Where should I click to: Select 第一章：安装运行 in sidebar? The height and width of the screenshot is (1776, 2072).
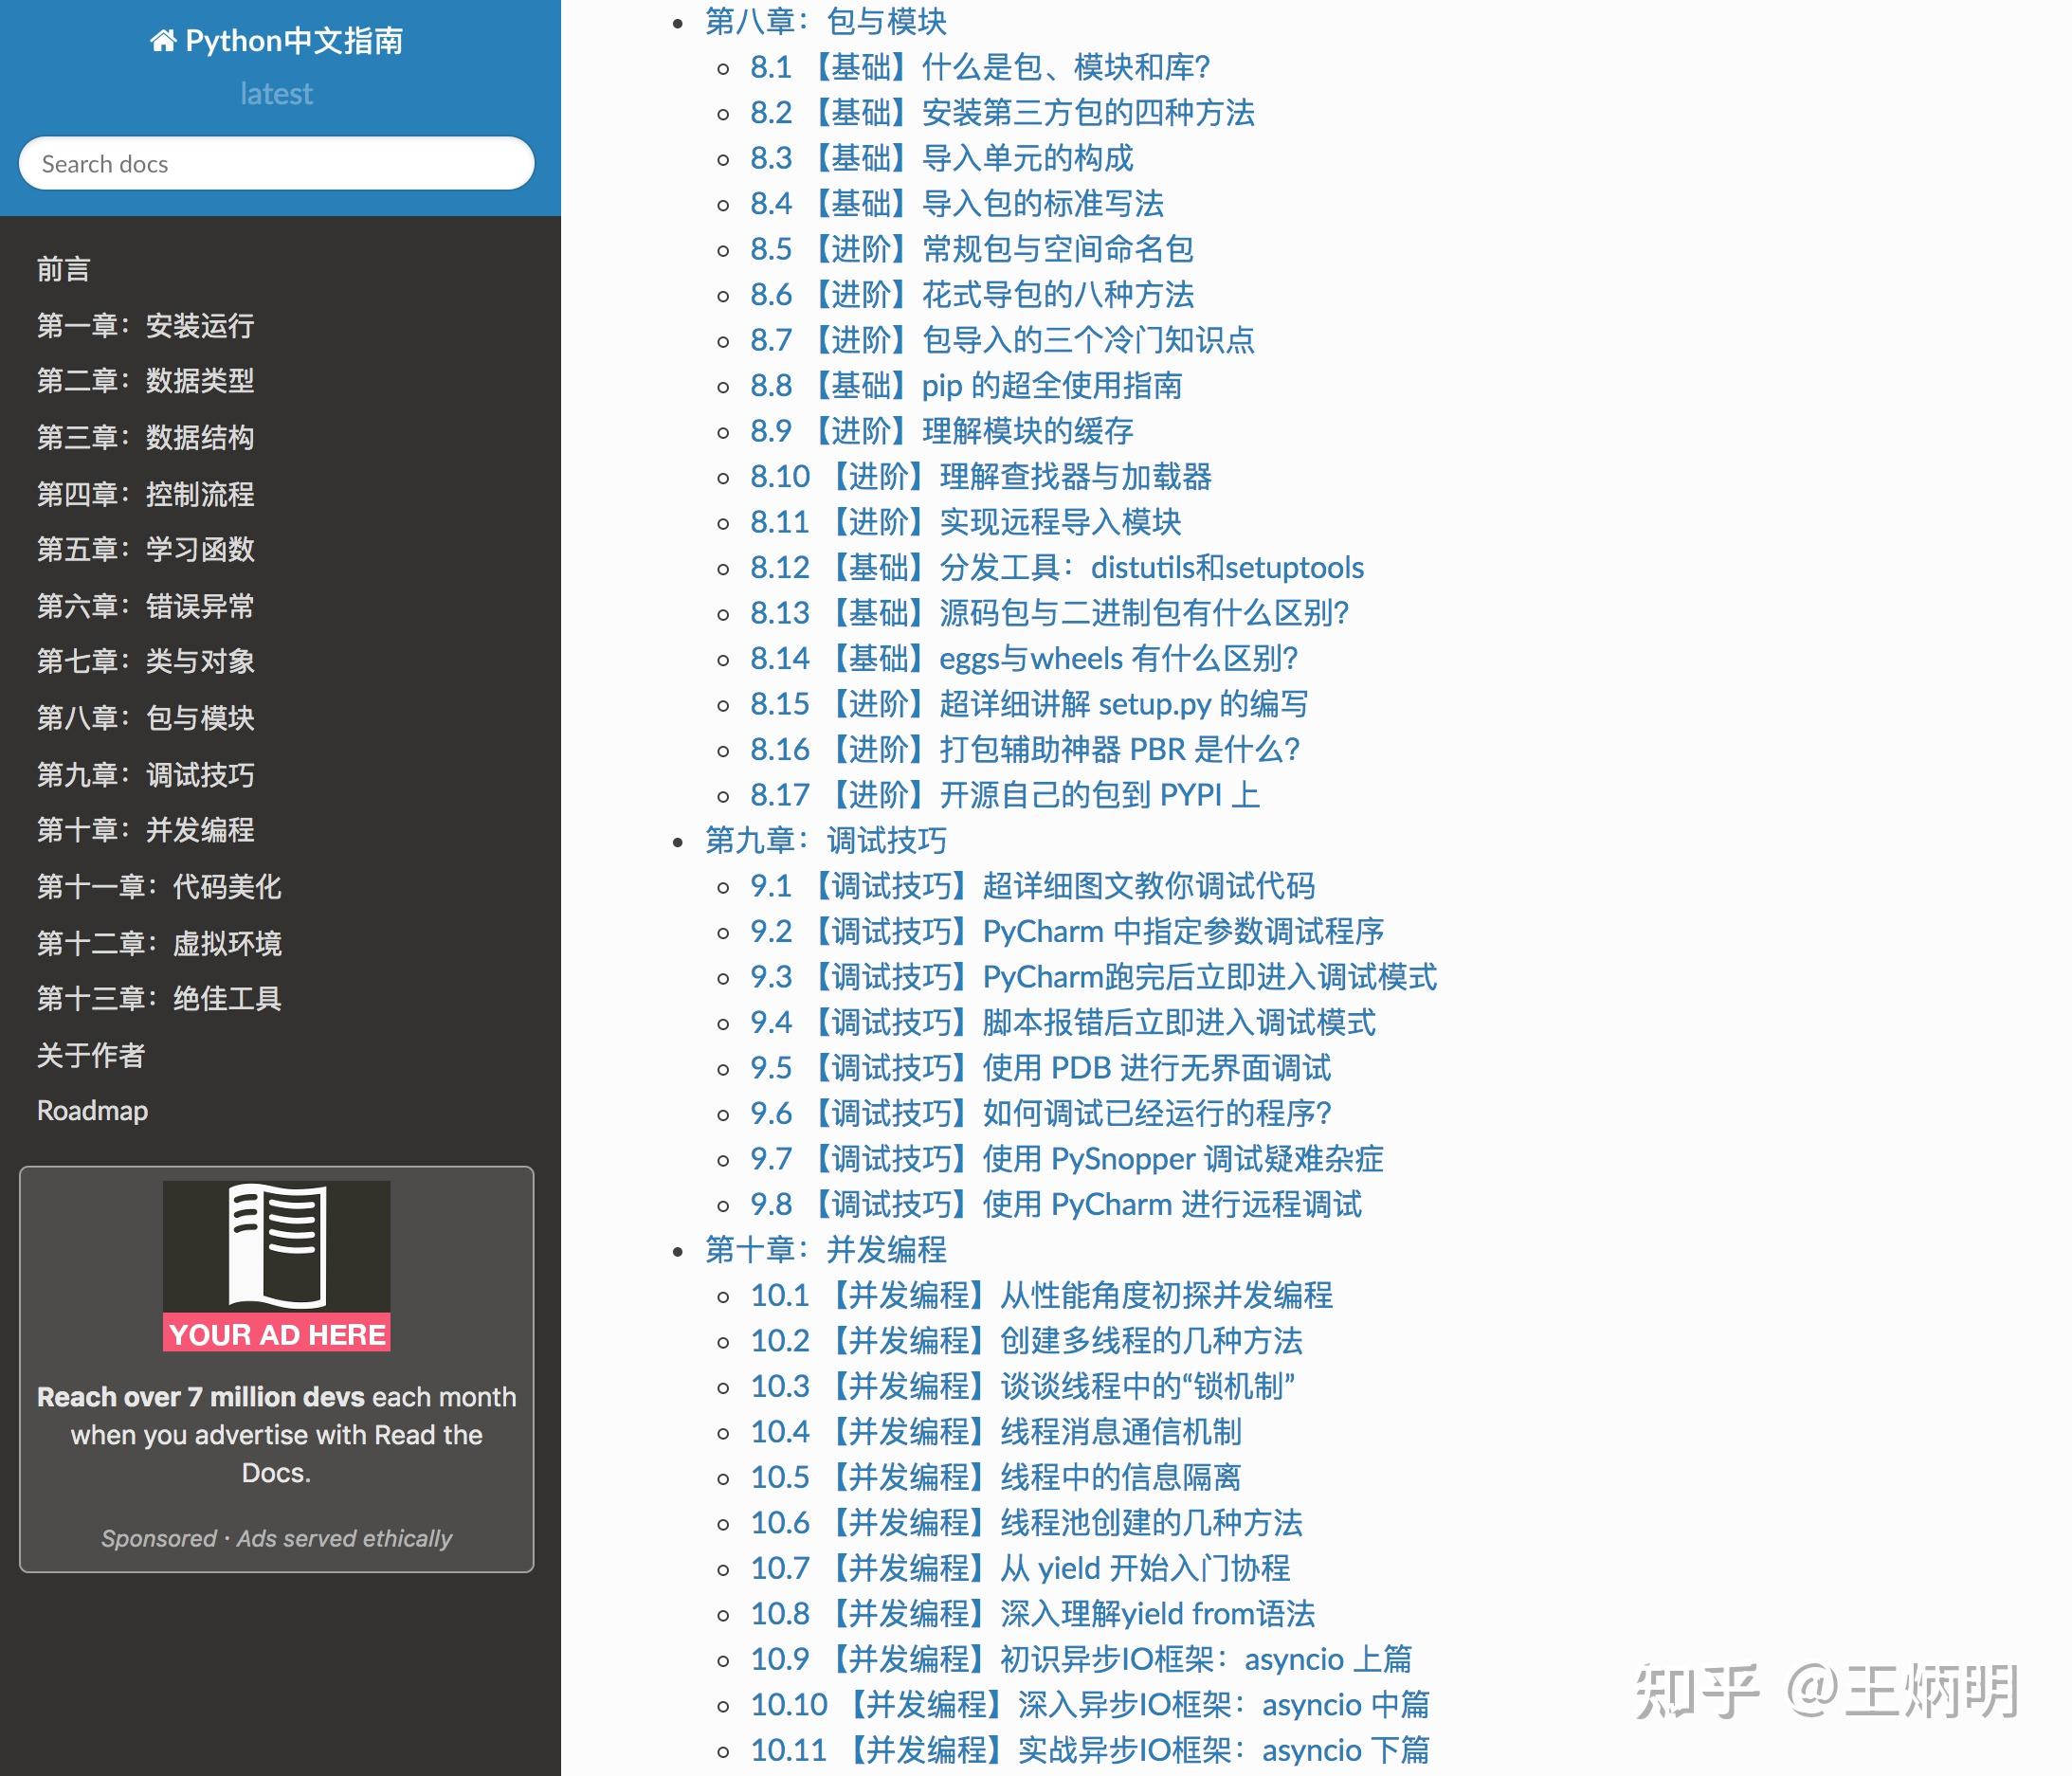146,325
